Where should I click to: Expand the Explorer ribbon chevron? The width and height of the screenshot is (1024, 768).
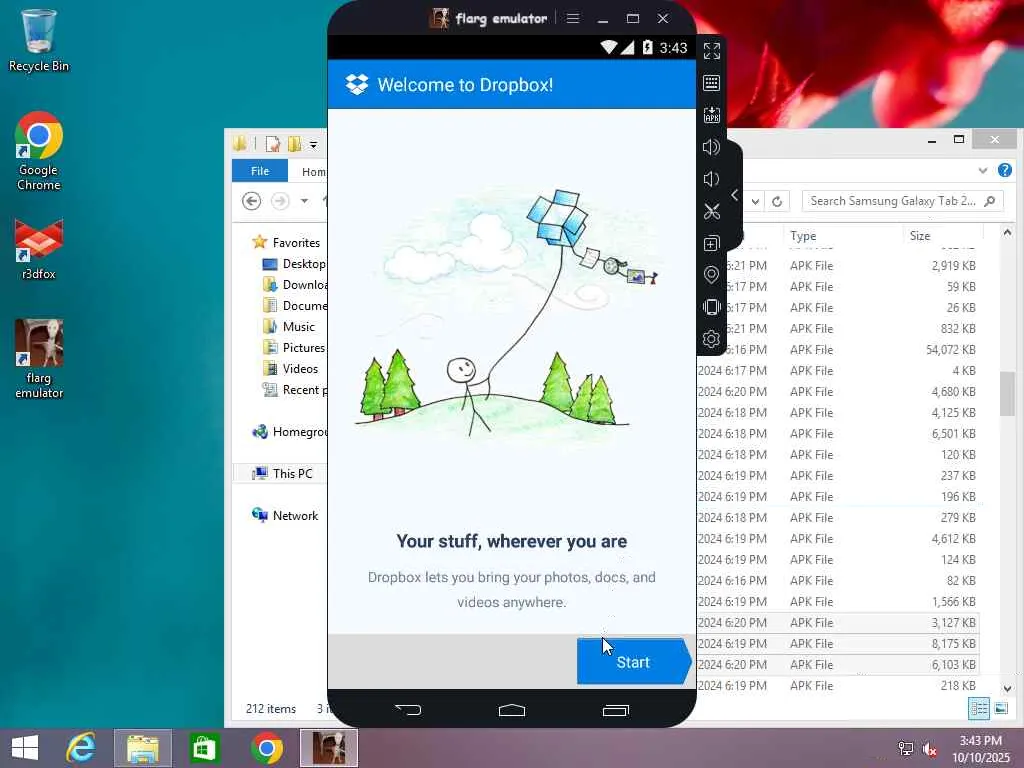pyautogui.click(x=983, y=170)
